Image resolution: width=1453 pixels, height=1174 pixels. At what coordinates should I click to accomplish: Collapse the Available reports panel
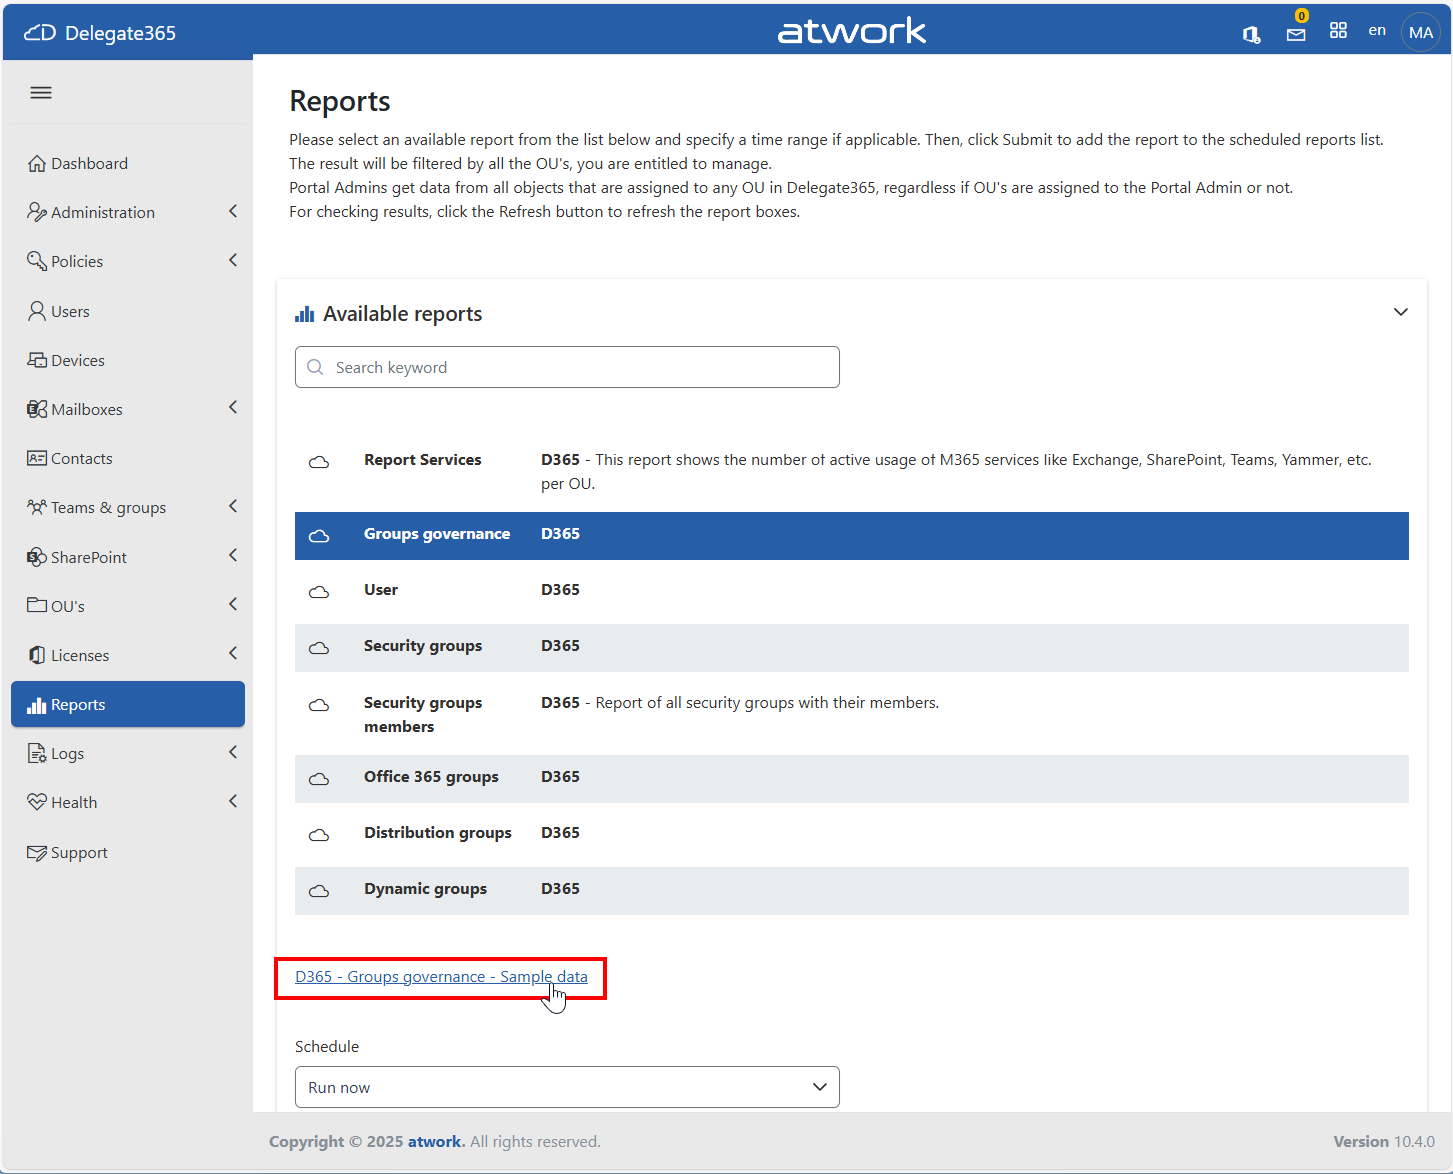point(1400,312)
